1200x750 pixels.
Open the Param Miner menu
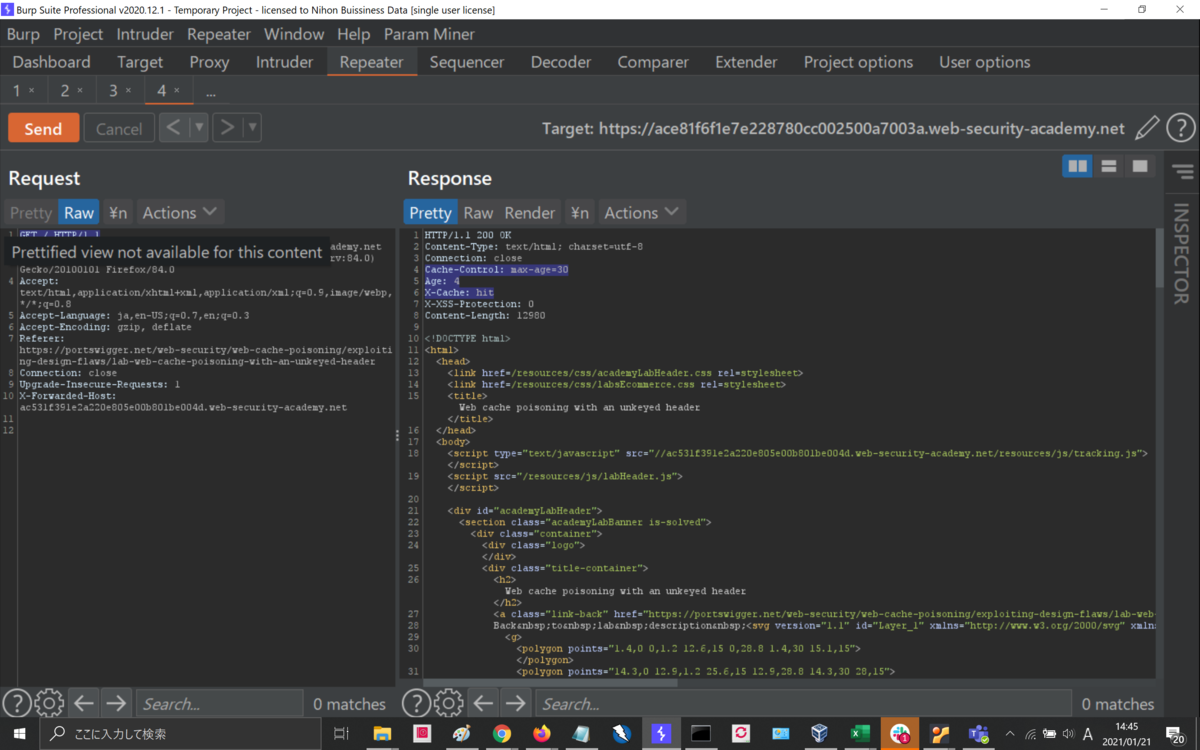[429, 34]
